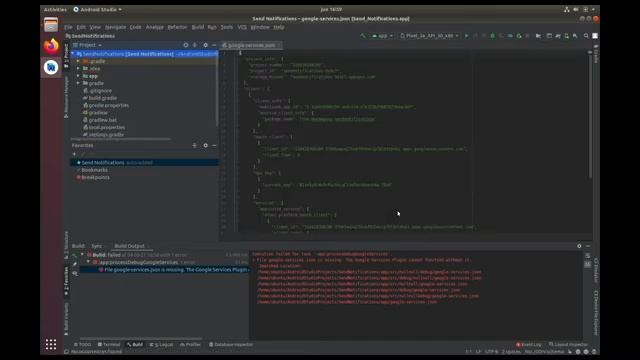Select gradlew.bat in project tree
The width and height of the screenshot is (640, 360).
[x=100, y=120]
